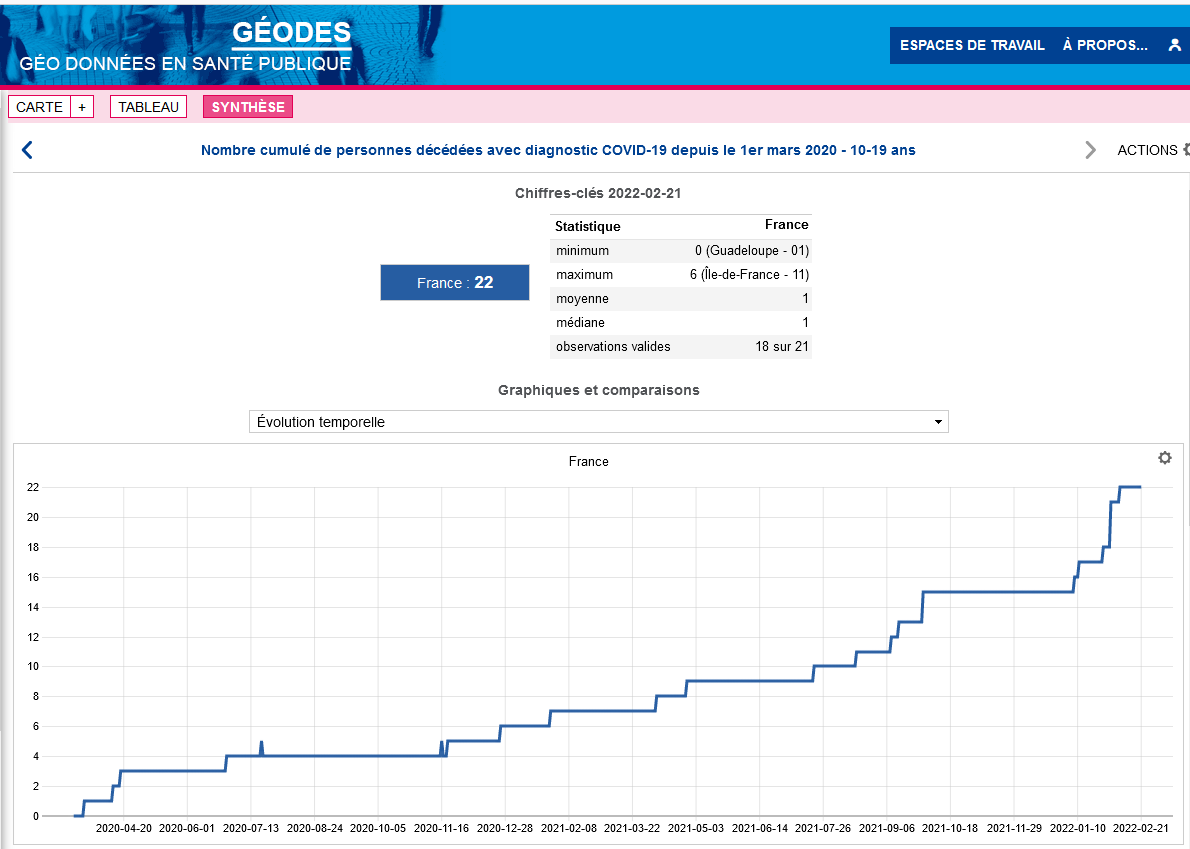
Task: Click the minimum row value Guadeloupe
Action: pyautogui.click(x=752, y=250)
